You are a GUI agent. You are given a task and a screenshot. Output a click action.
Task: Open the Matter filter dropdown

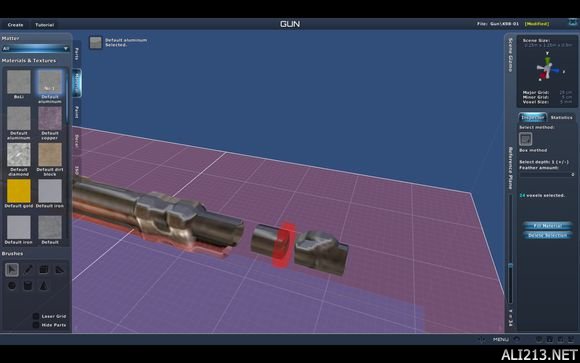tap(35, 48)
